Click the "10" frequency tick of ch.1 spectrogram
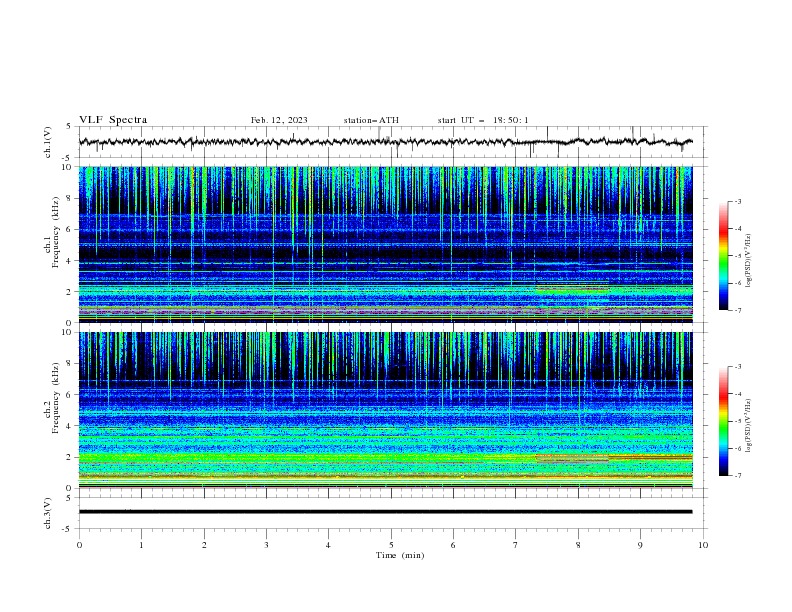792x612 pixels. 67,167
